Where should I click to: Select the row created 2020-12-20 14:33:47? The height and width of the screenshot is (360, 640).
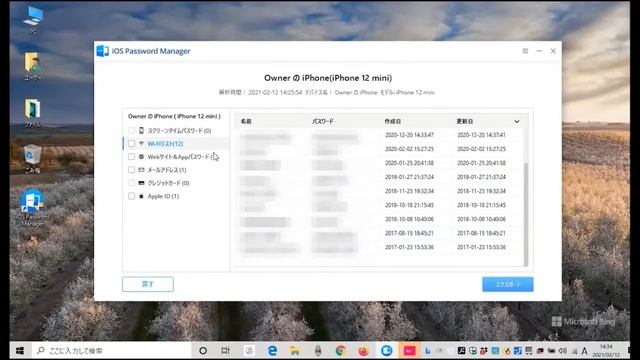click(379, 135)
